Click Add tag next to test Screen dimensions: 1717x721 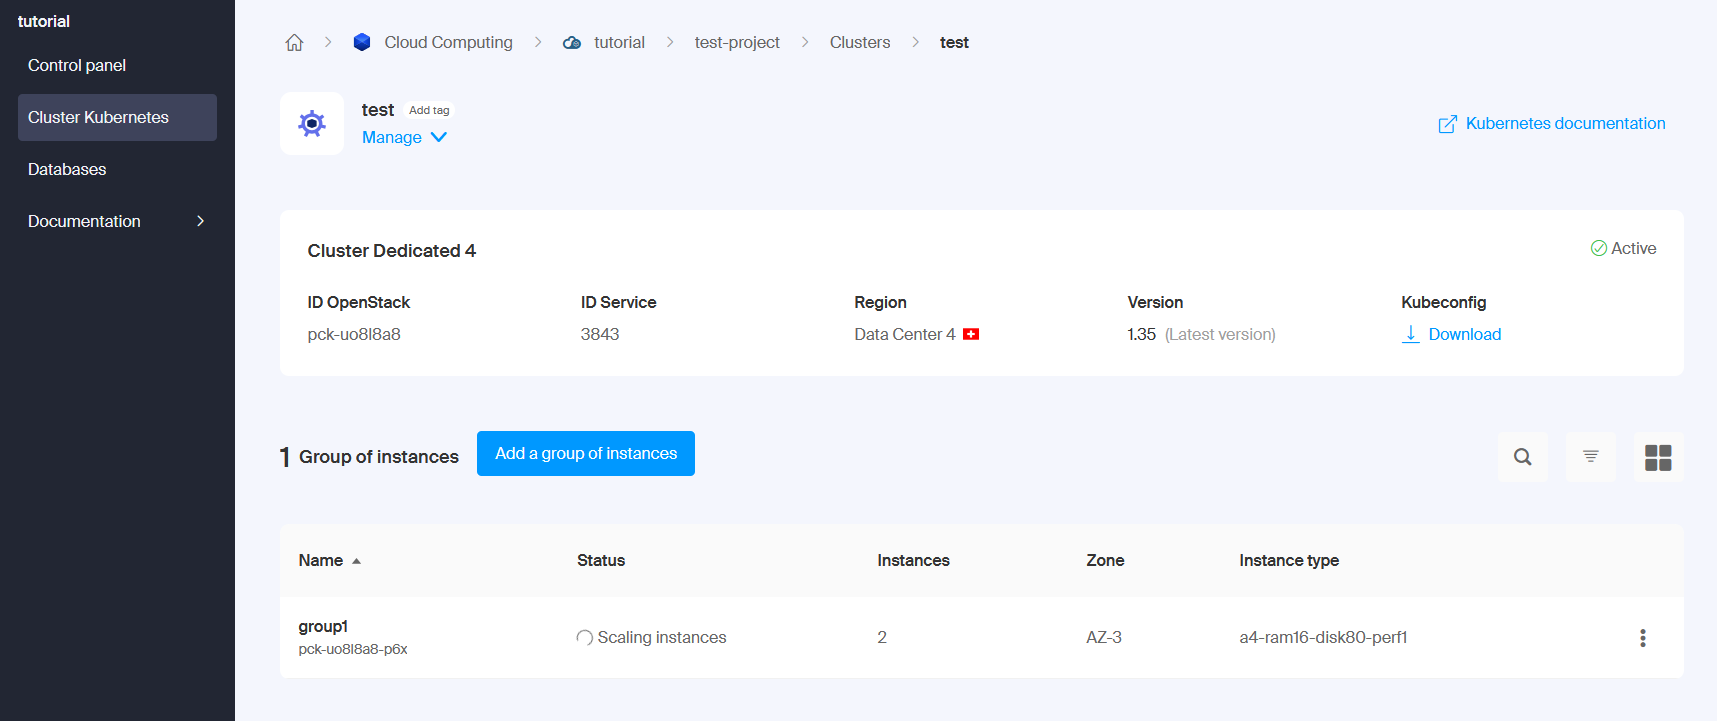[429, 110]
